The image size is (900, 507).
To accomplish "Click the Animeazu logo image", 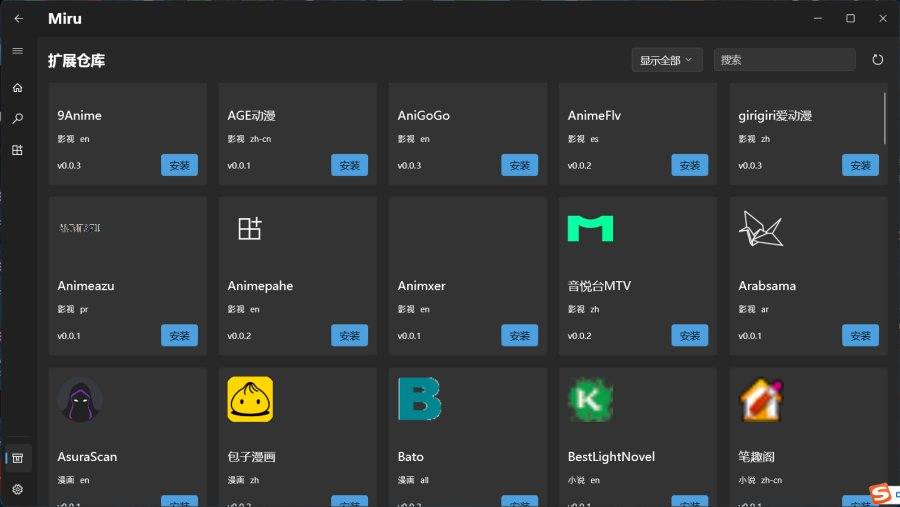I will coord(80,228).
